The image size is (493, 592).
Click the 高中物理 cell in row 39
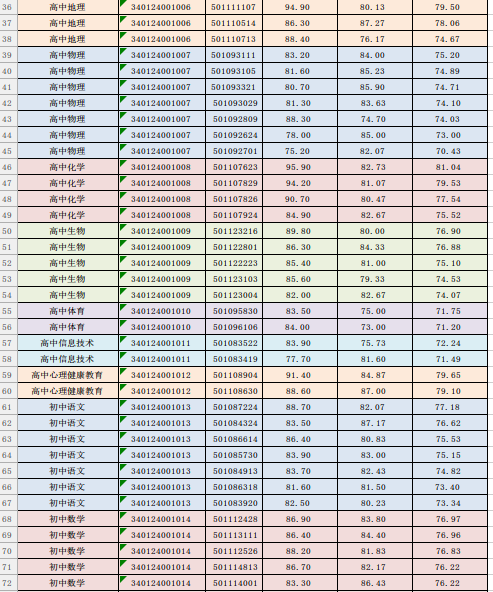68,55
